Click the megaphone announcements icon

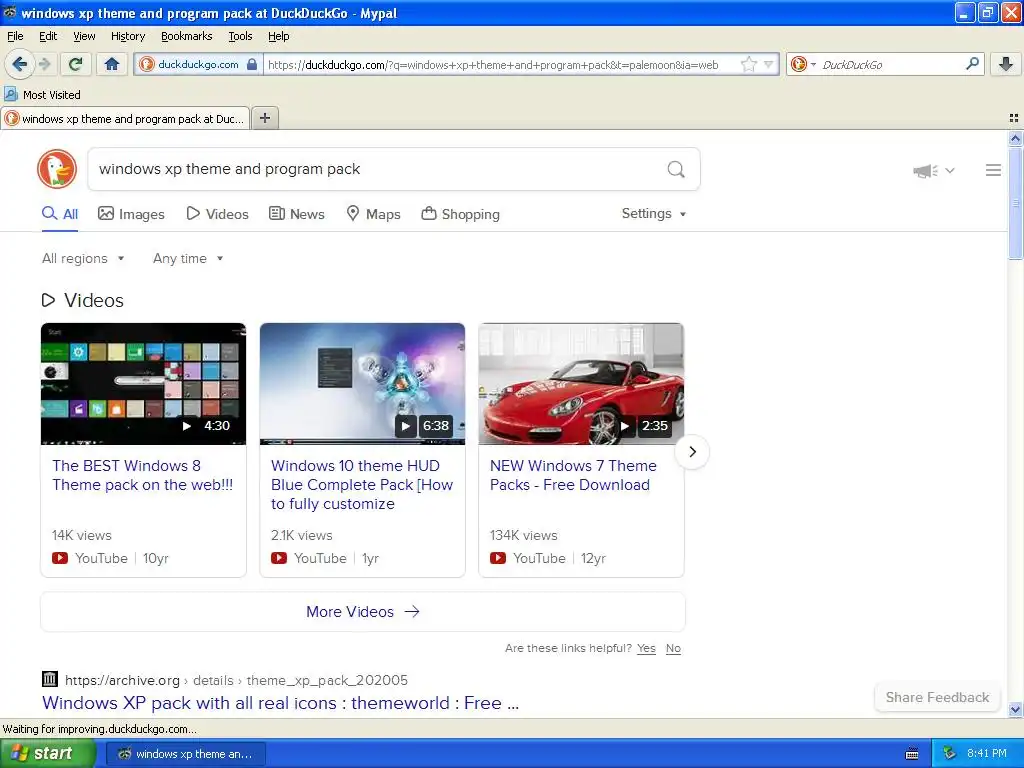tap(925, 171)
